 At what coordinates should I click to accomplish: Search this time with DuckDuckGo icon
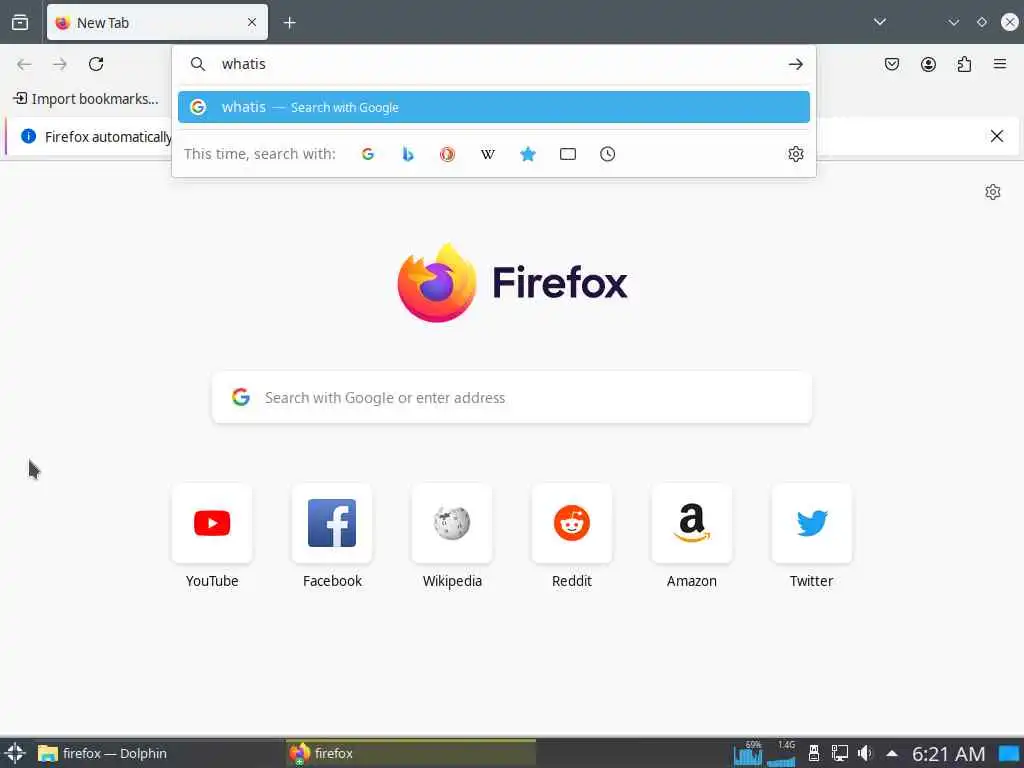[x=447, y=154]
